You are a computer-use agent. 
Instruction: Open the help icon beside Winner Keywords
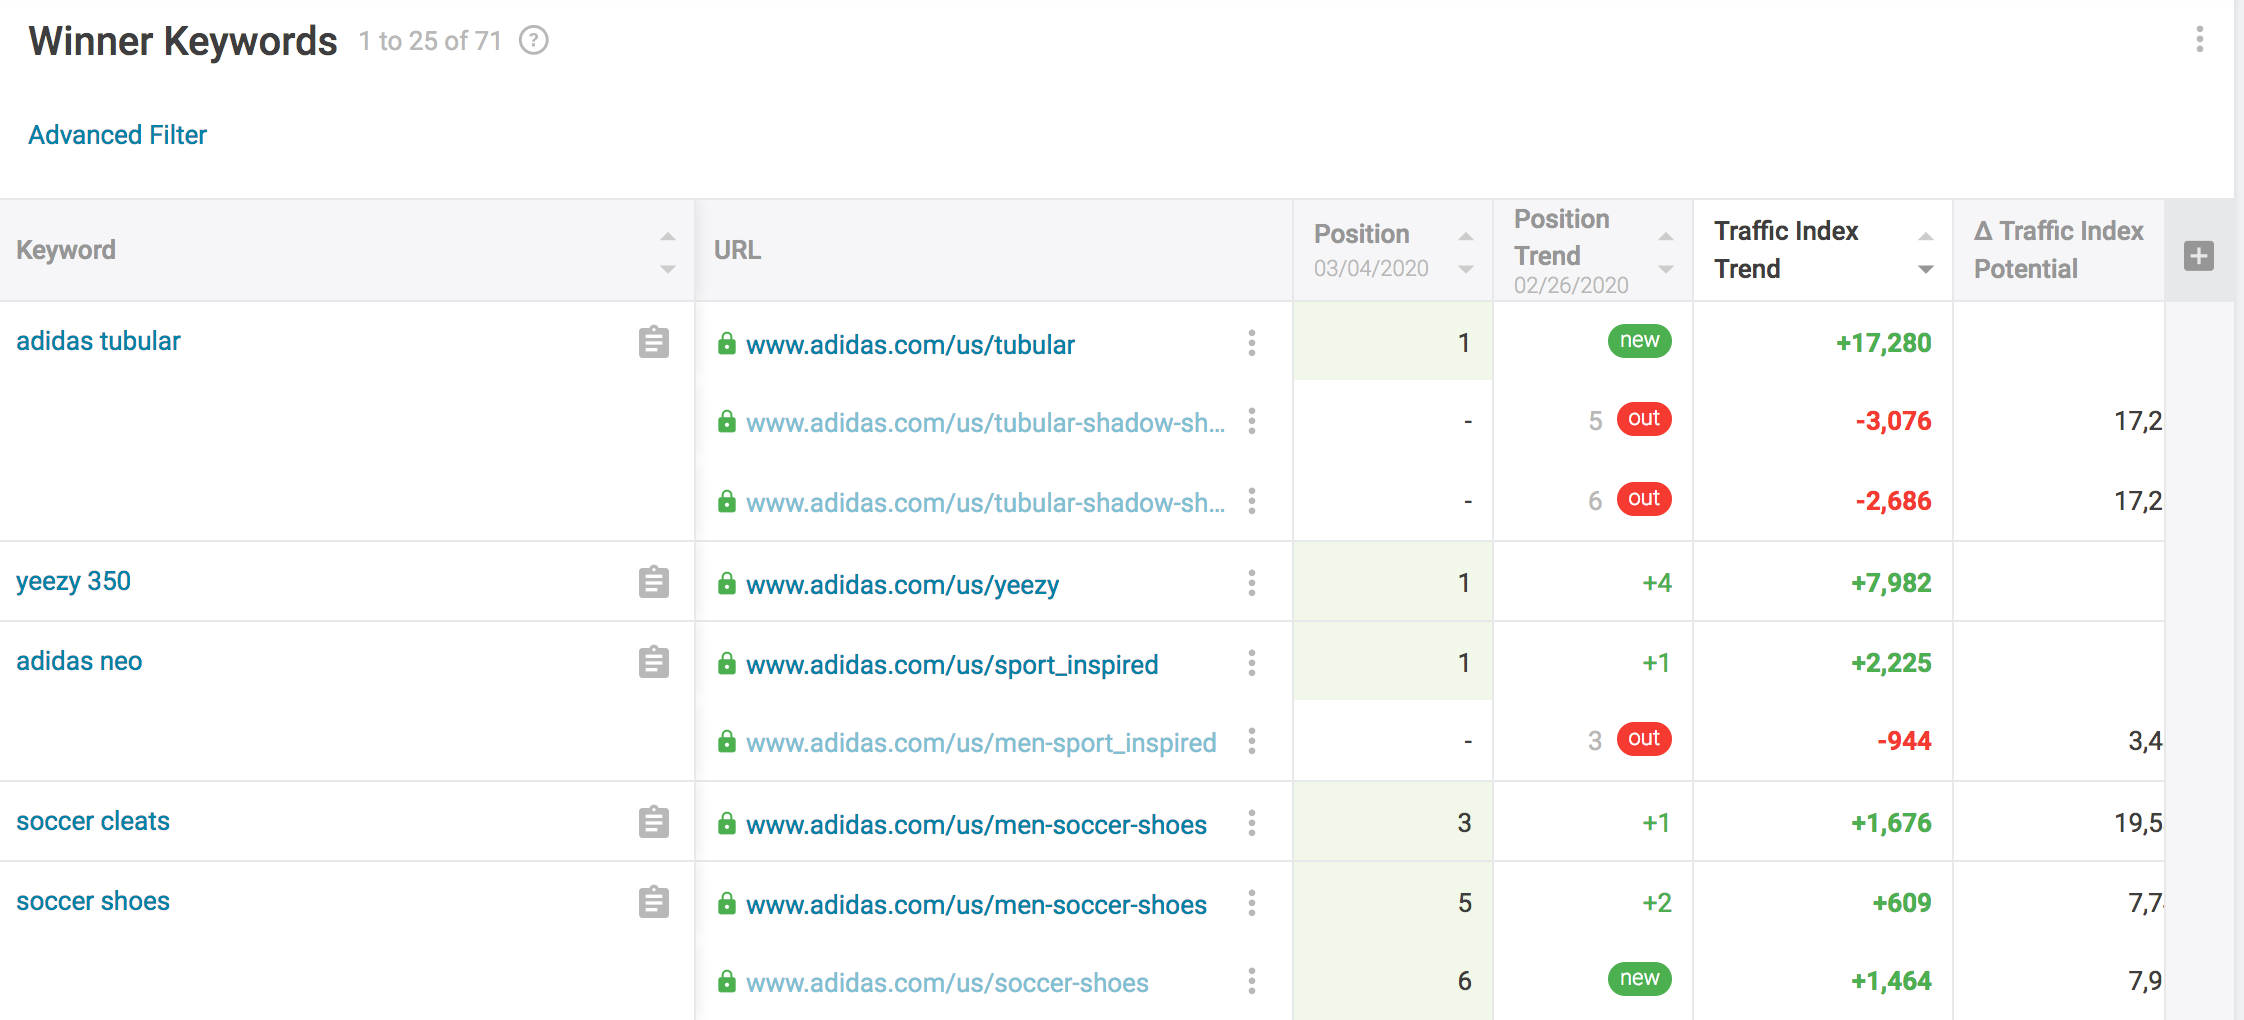[x=534, y=41]
